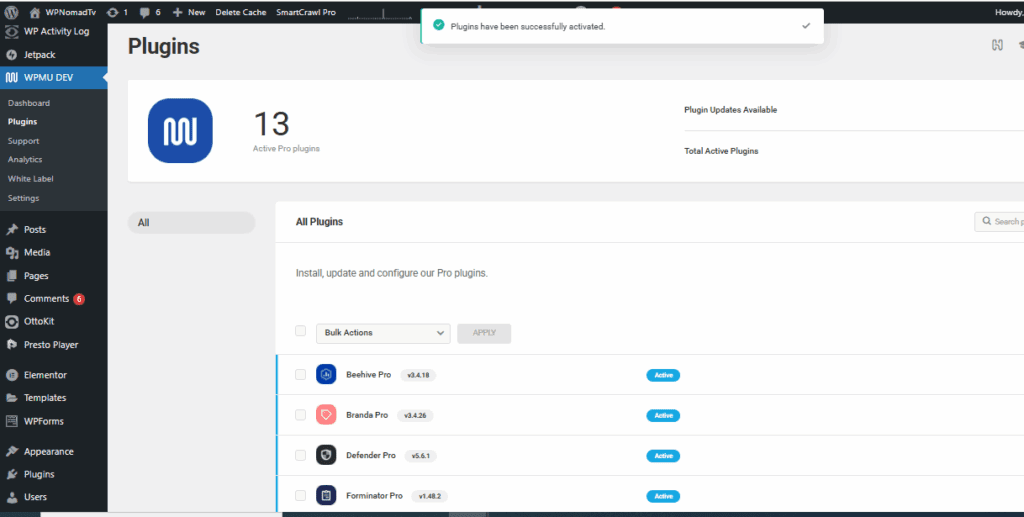Screen dimensions: 1024x517
Task: Open WPForms sidebar icon
Action: [12, 421]
